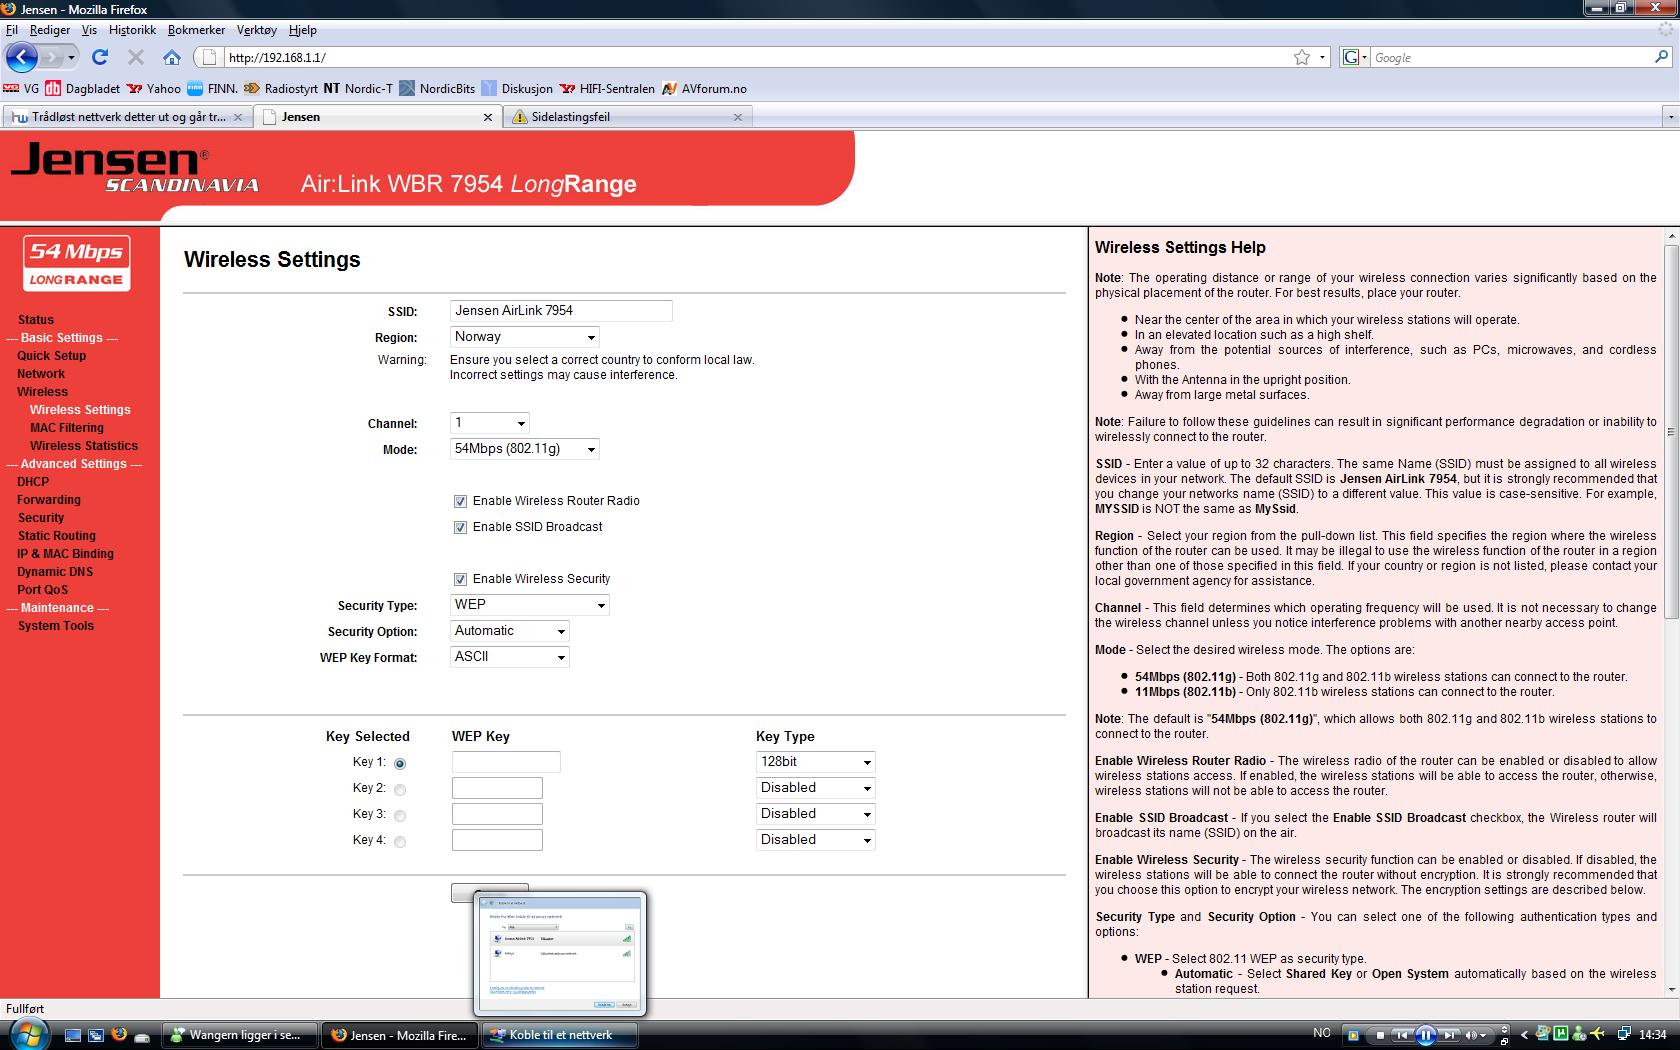Stop playback in the taskbar media player
The width and height of the screenshot is (1680, 1050).
1380,1035
